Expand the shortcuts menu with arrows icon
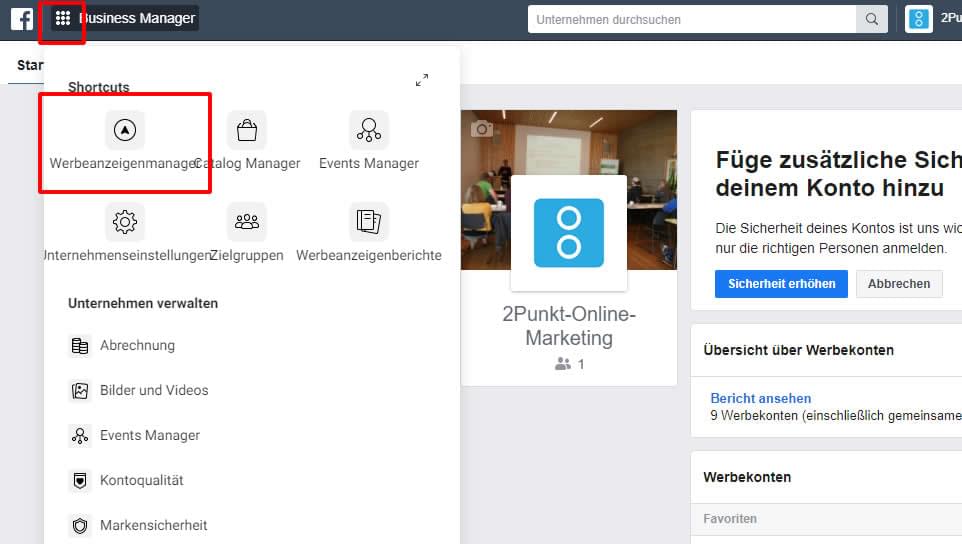Image resolution: width=962 pixels, height=544 pixels. [422, 80]
